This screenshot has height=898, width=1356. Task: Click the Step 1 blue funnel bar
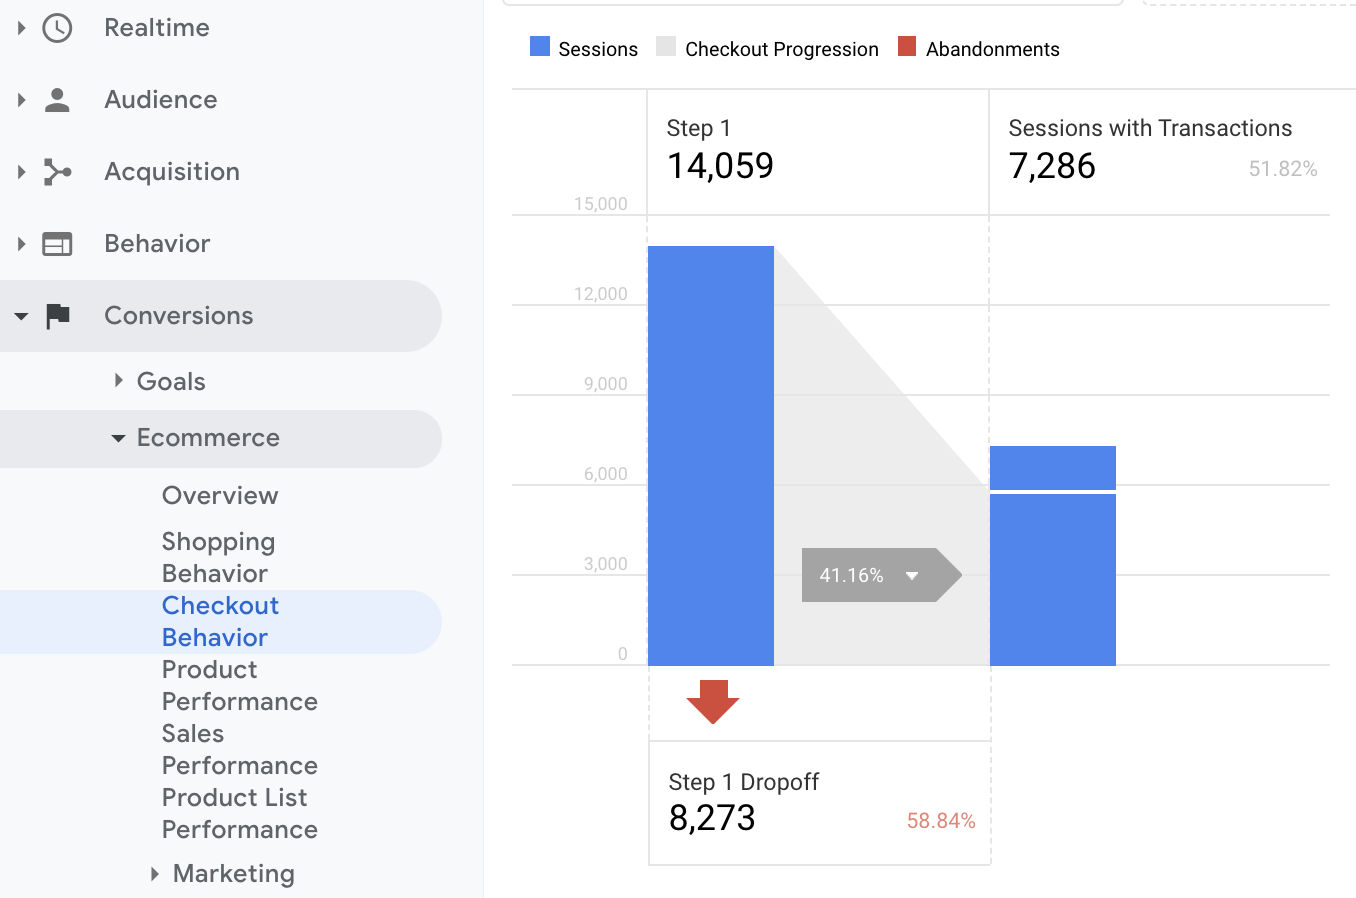pos(711,455)
